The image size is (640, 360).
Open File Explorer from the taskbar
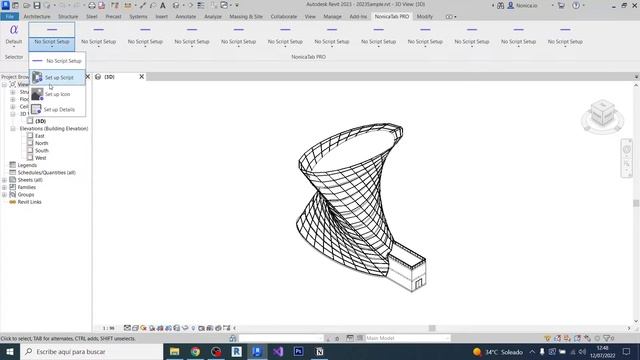coord(175,351)
